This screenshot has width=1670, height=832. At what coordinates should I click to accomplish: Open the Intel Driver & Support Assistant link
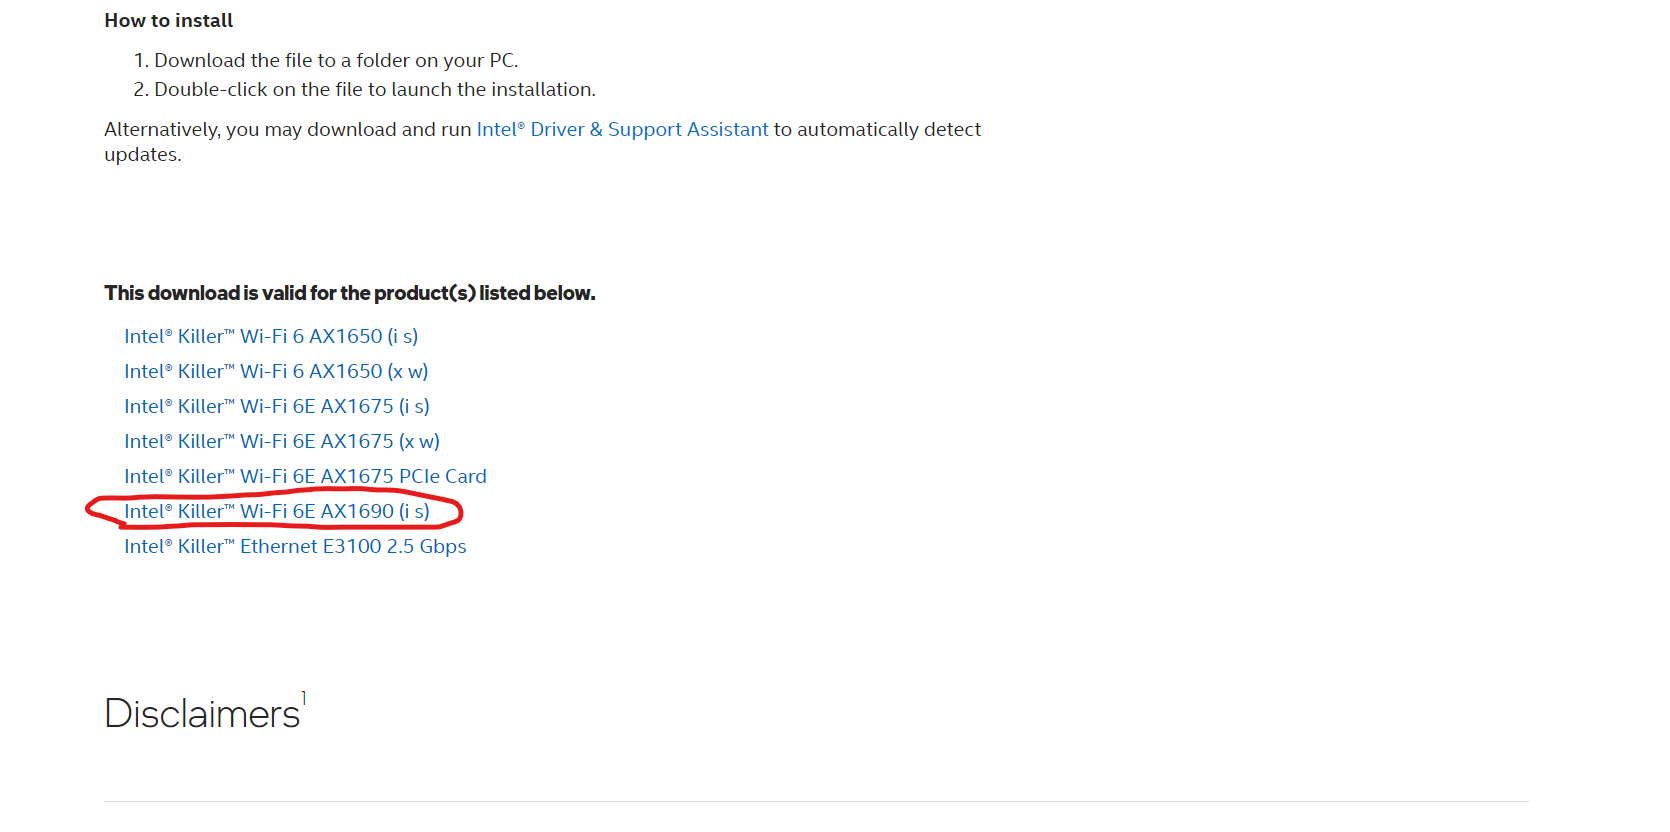pyautogui.click(x=622, y=130)
